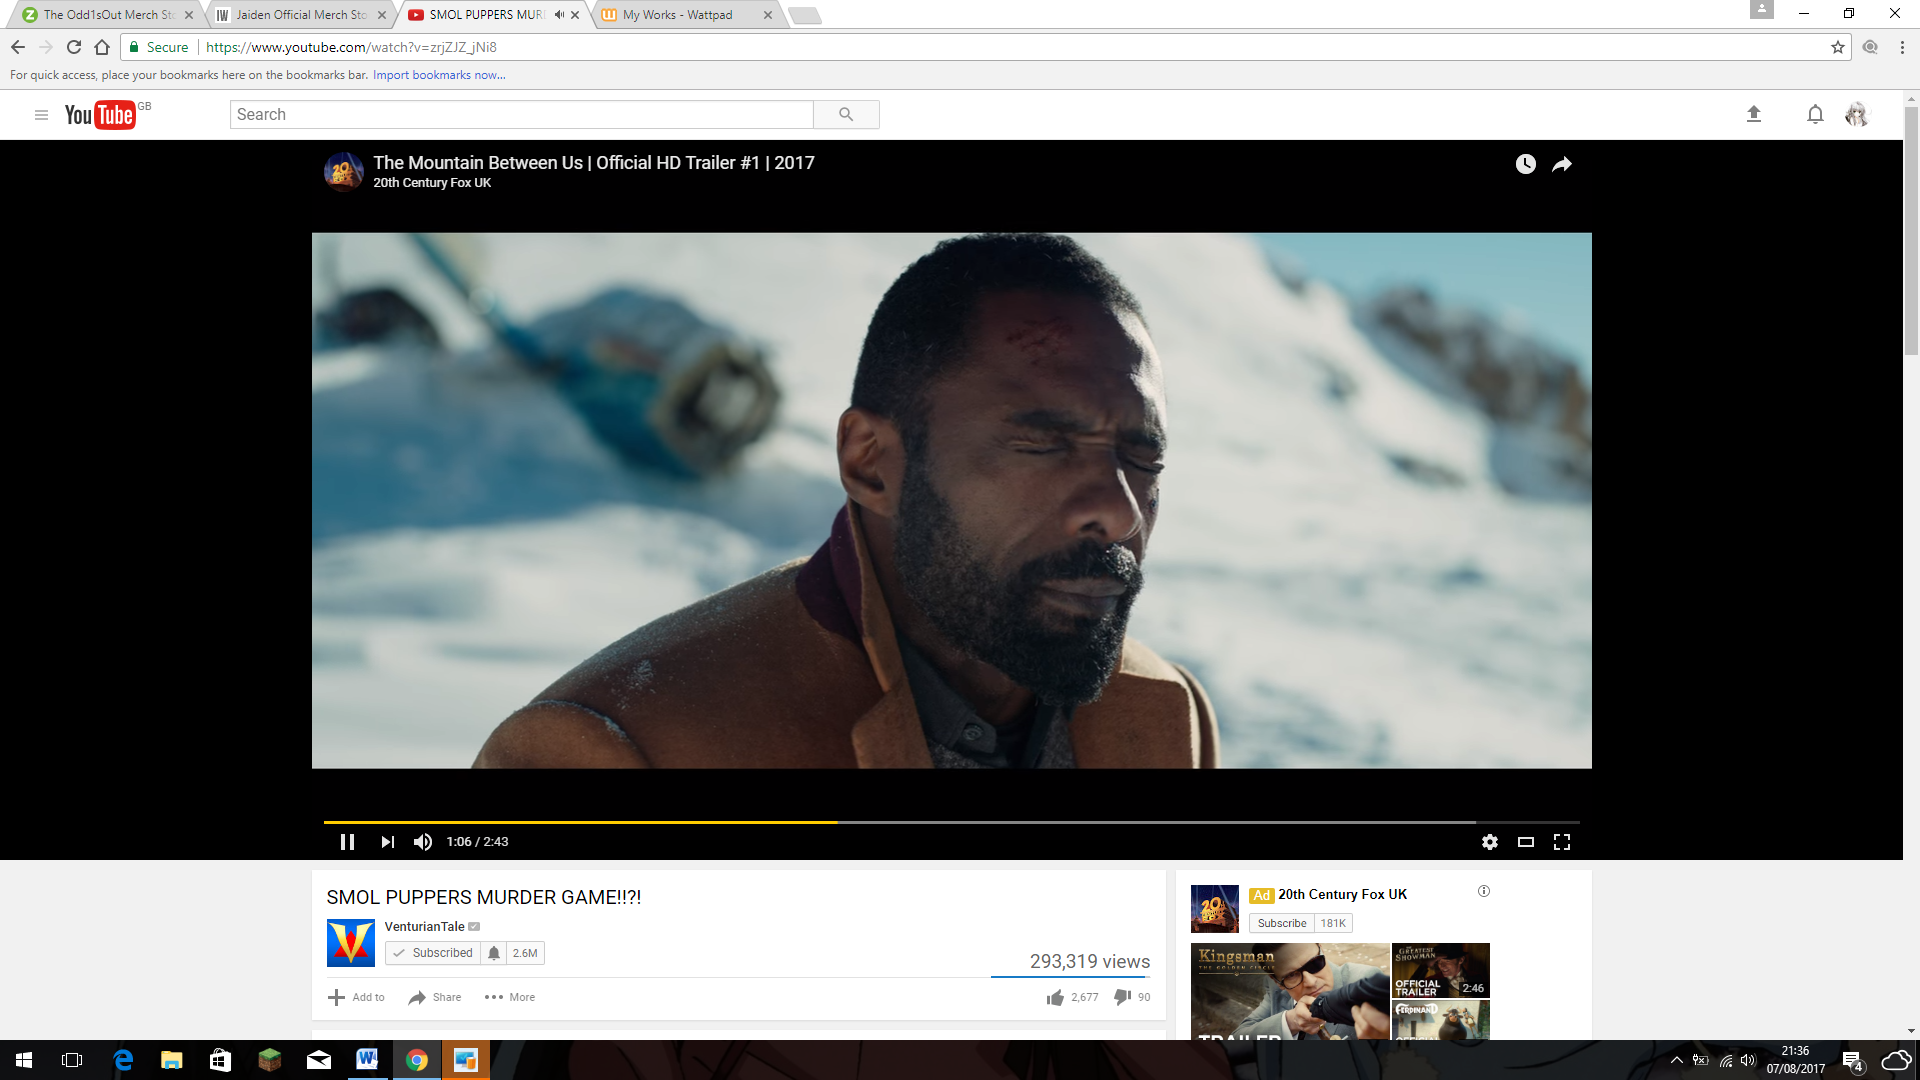The width and height of the screenshot is (1920, 1080).
Task: Click Add to playlist button
Action: (356, 997)
